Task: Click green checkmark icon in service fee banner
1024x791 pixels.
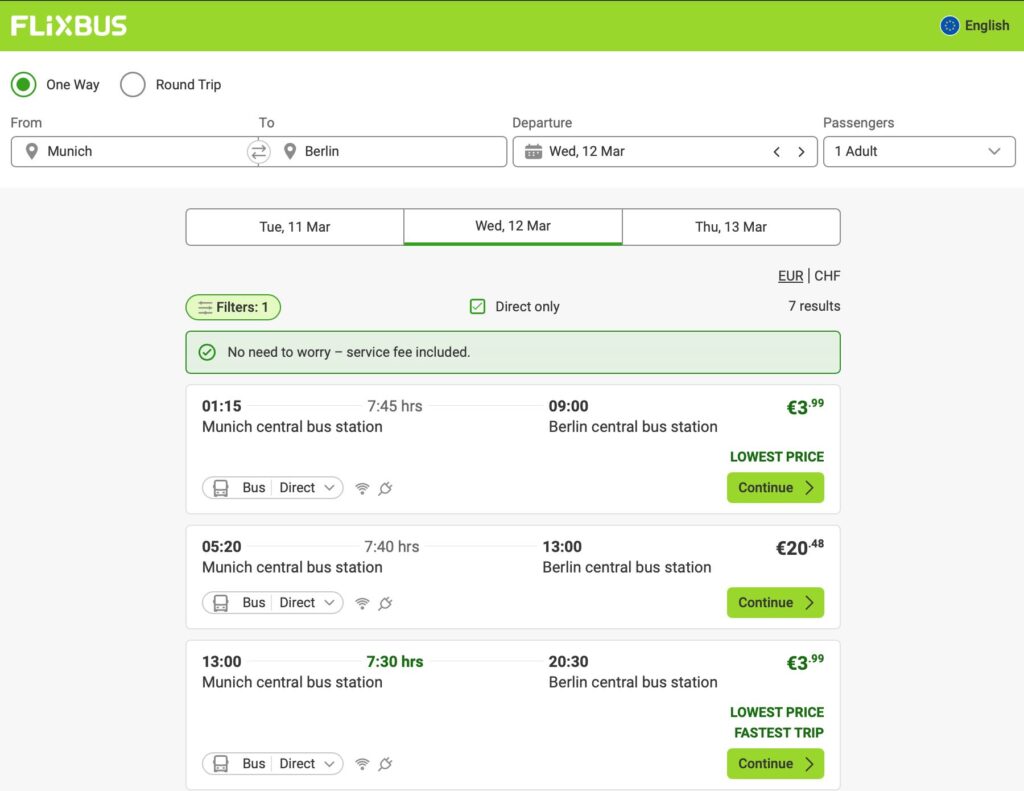Action: (x=207, y=352)
